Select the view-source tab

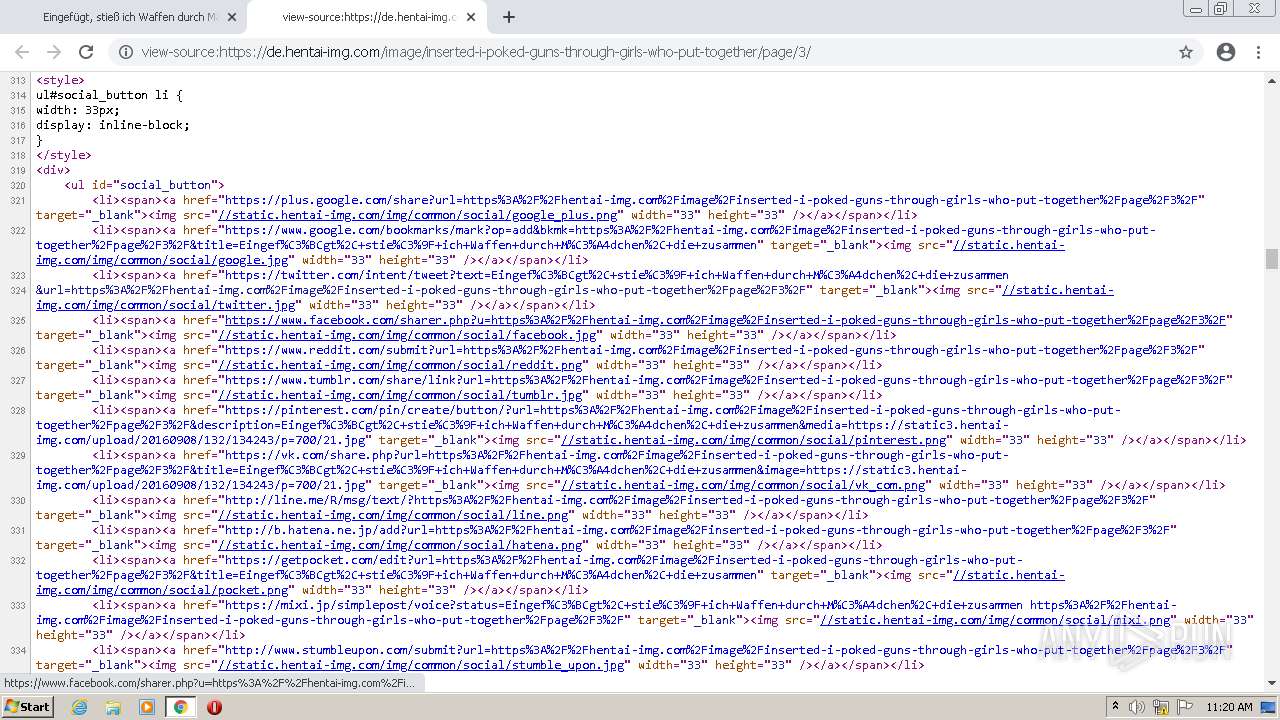[367, 17]
